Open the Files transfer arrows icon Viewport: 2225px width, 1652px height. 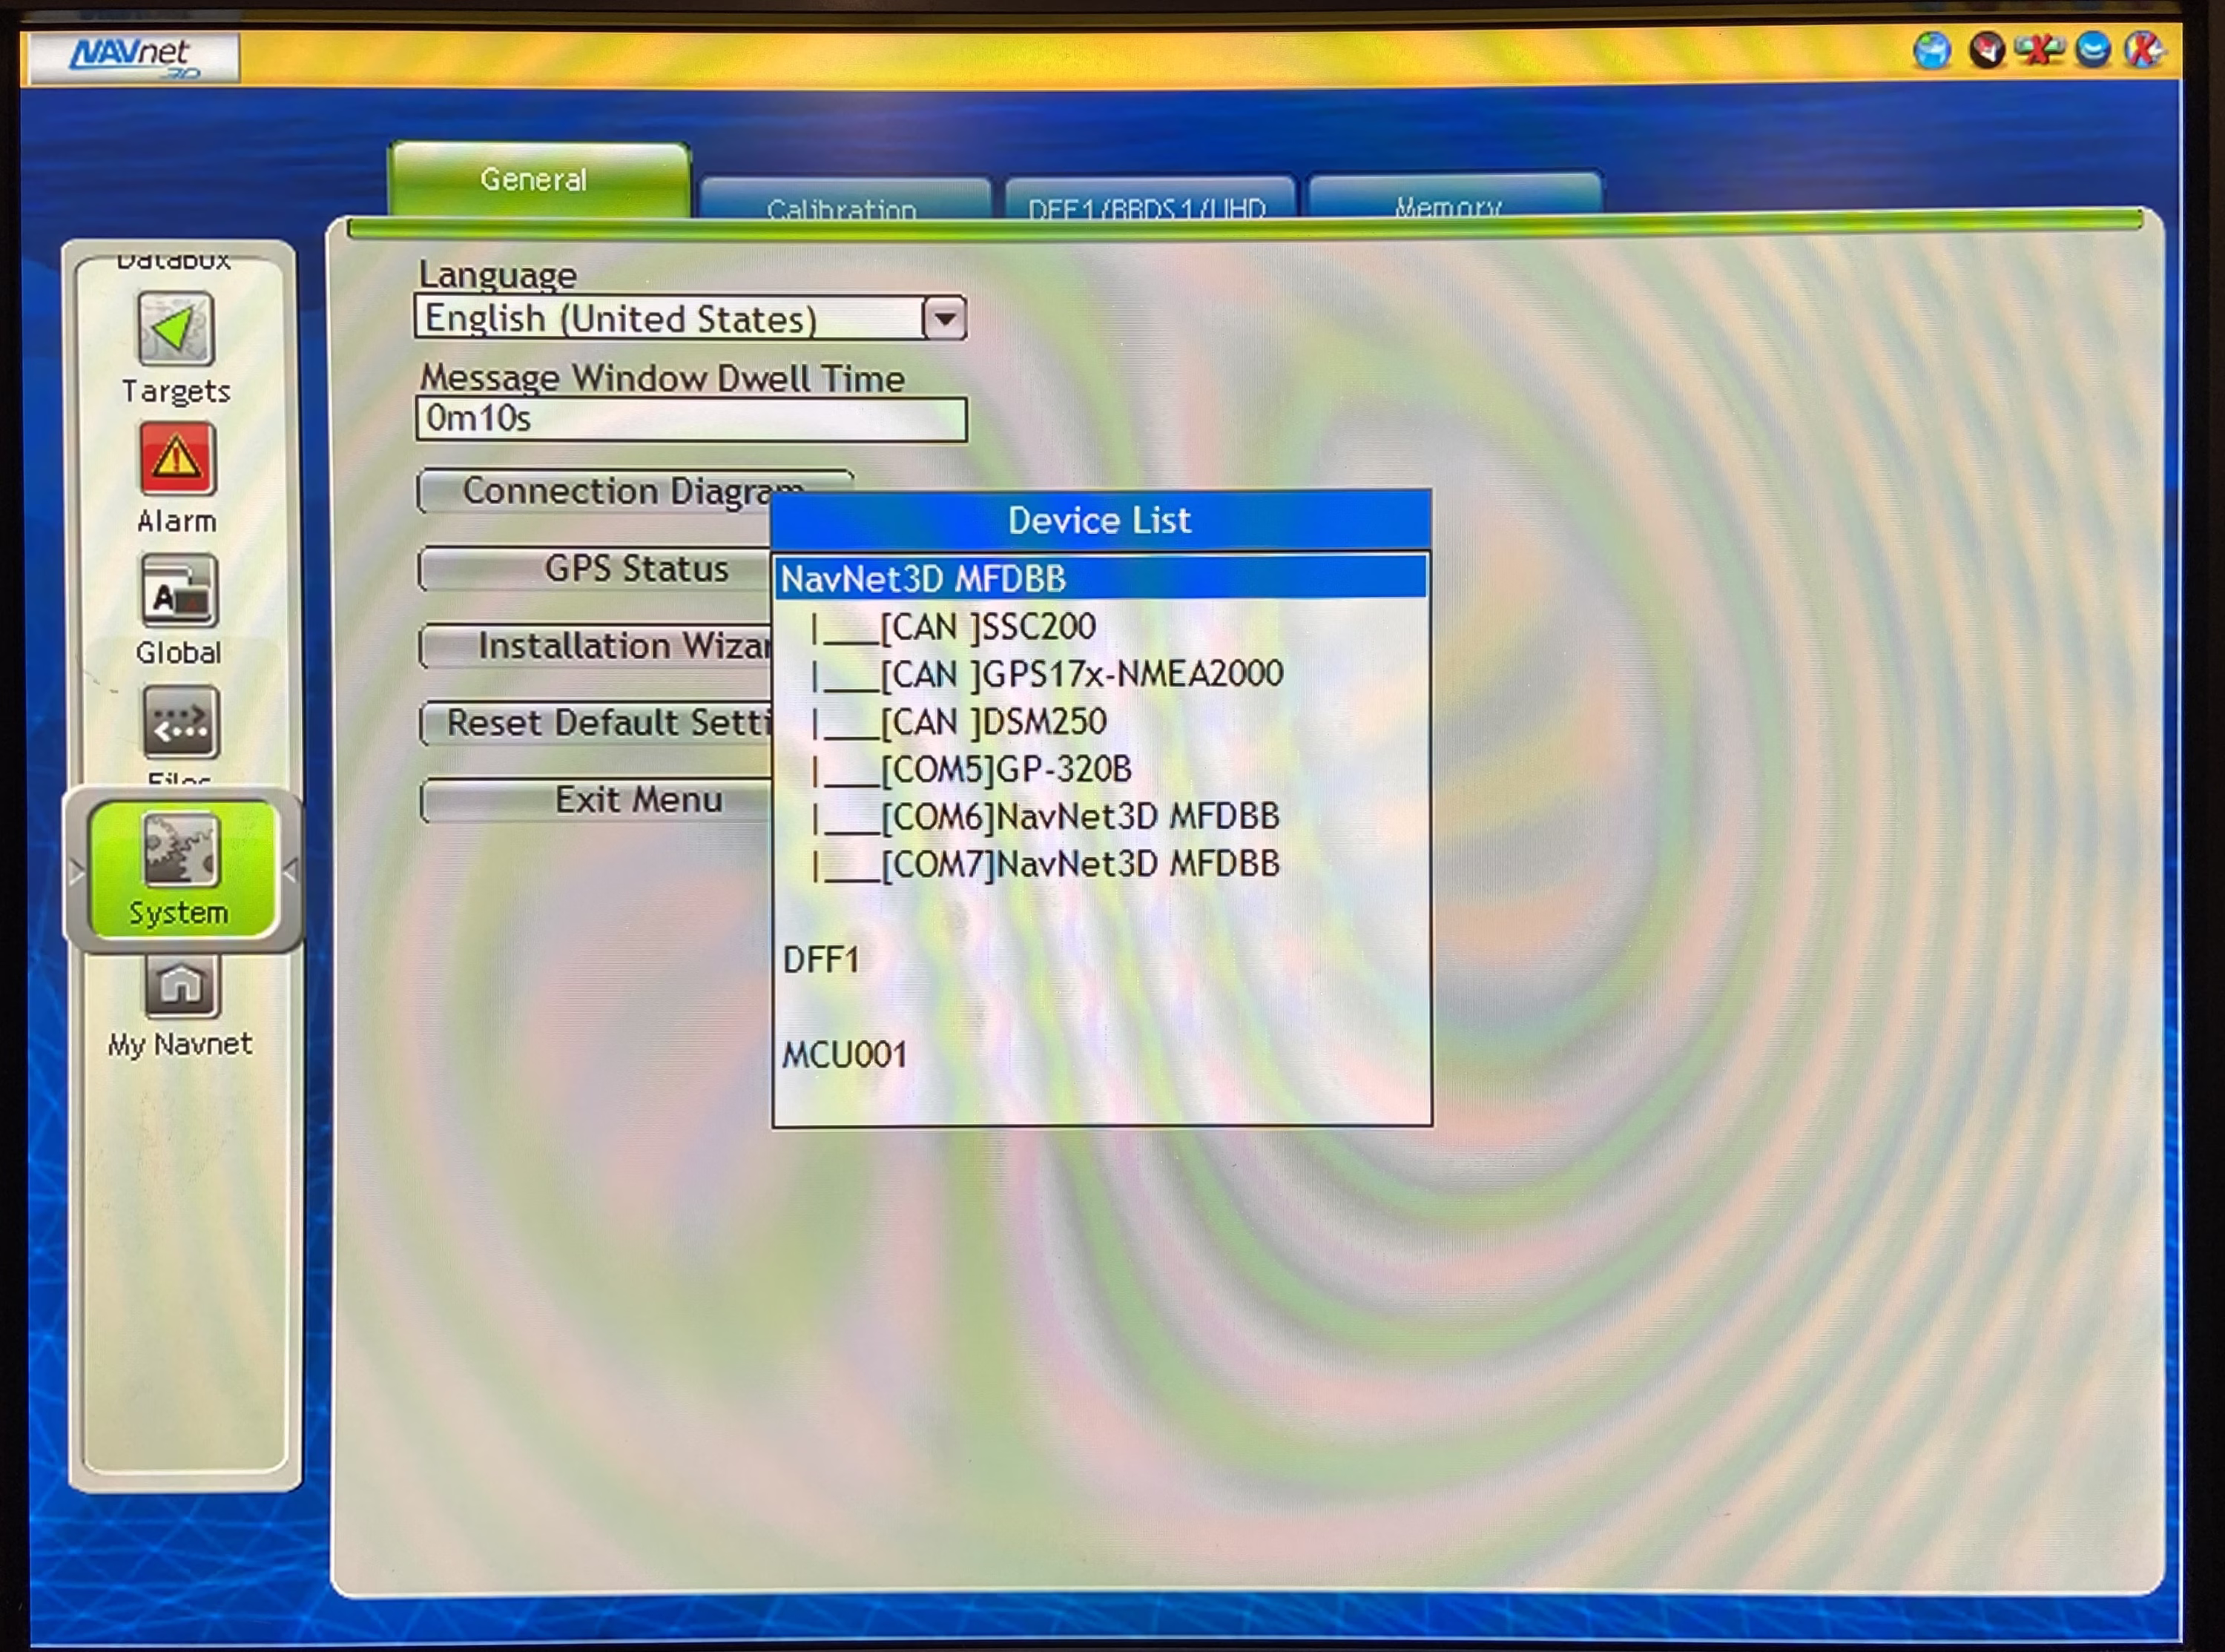(180, 722)
